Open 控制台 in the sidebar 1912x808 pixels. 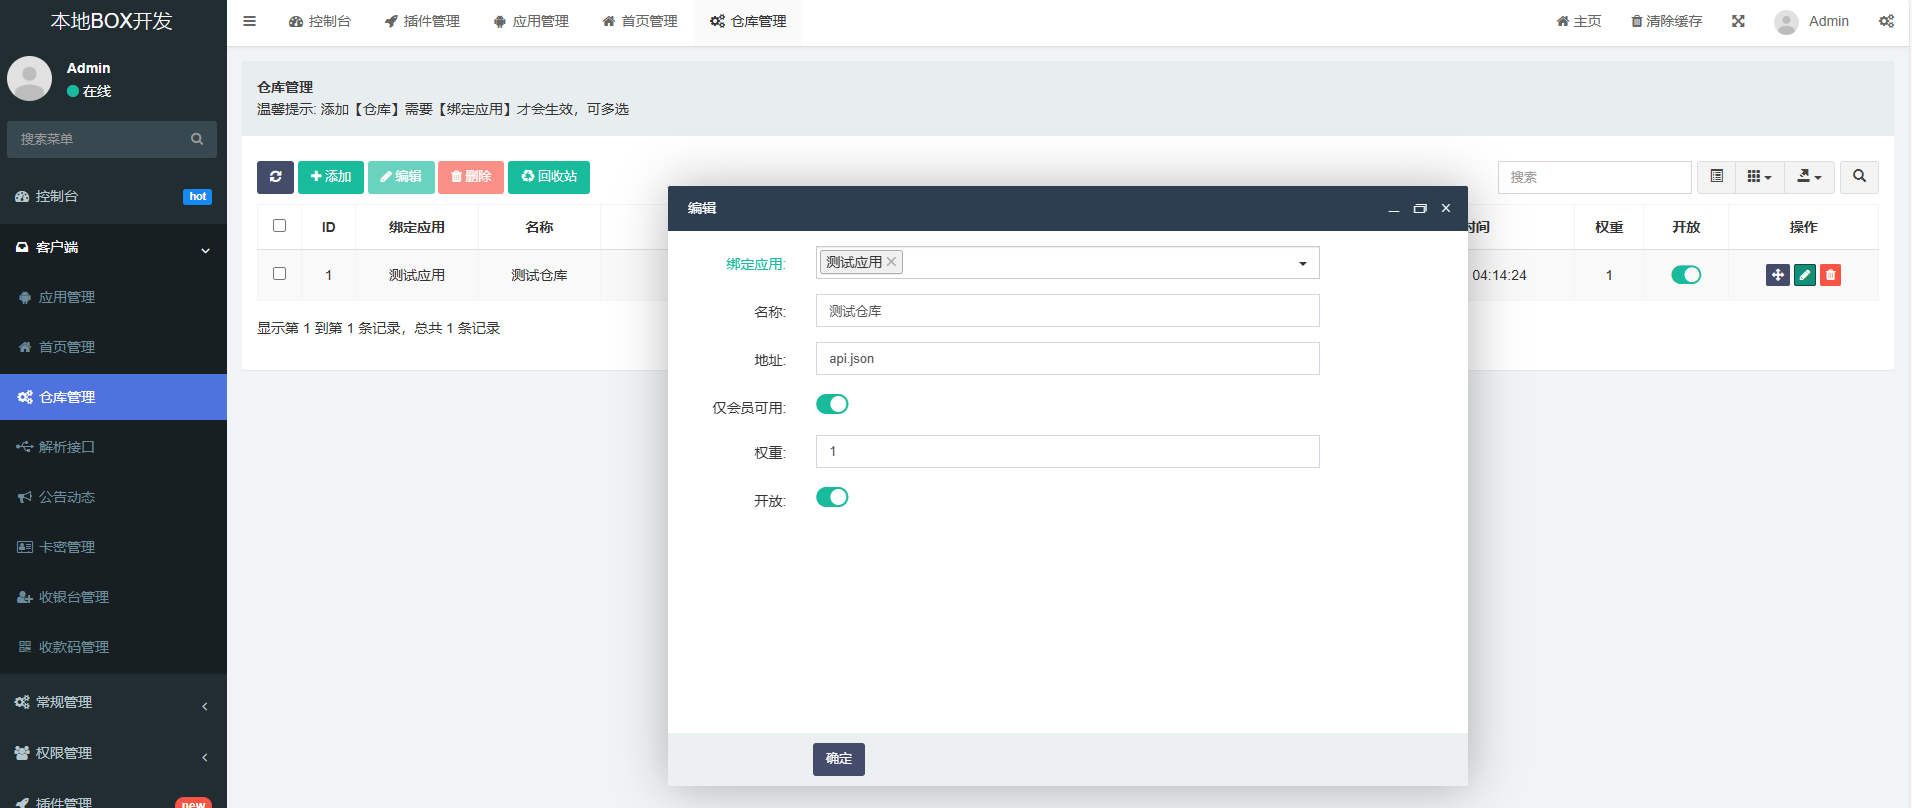[x=113, y=197]
